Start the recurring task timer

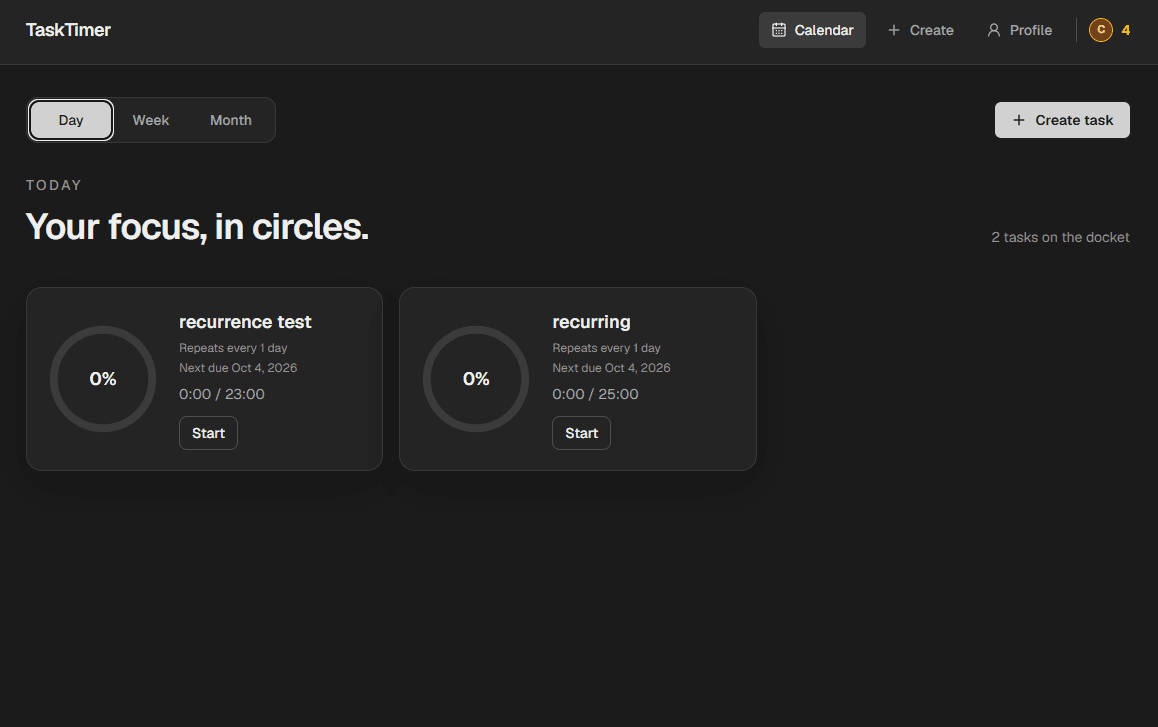tap(581, 433)
